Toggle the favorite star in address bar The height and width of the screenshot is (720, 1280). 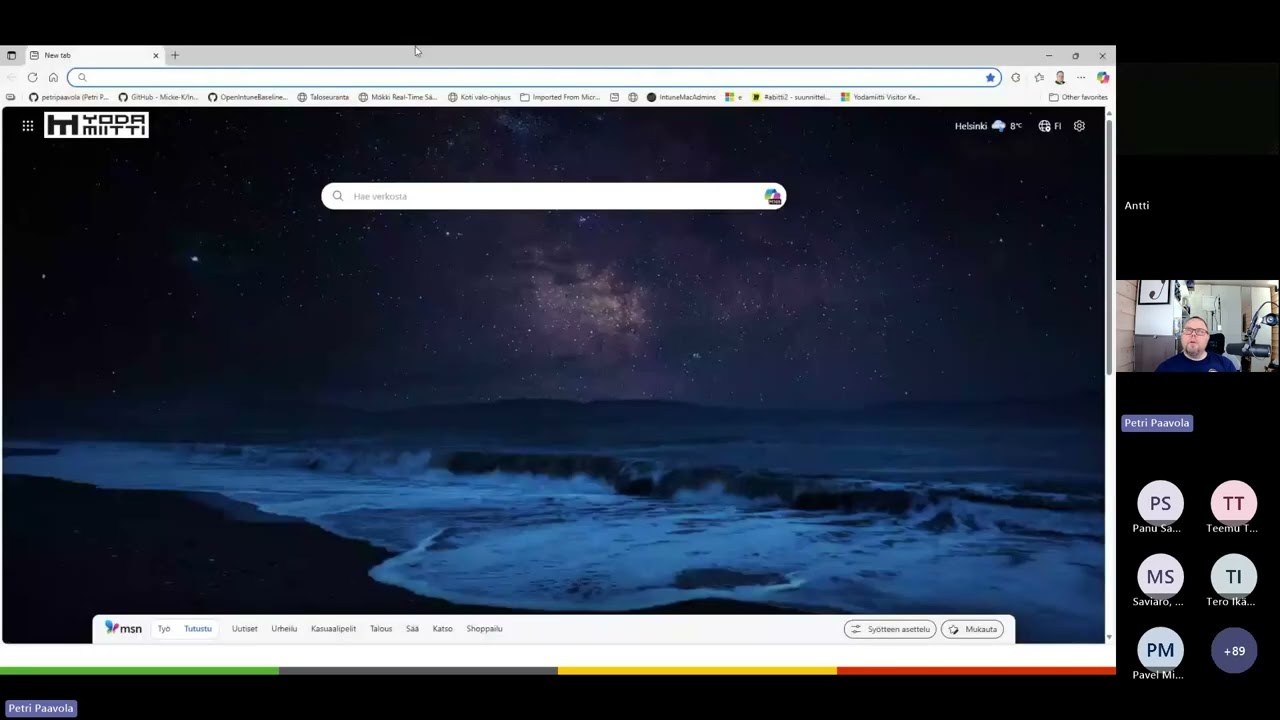click(x=990, y=77)
